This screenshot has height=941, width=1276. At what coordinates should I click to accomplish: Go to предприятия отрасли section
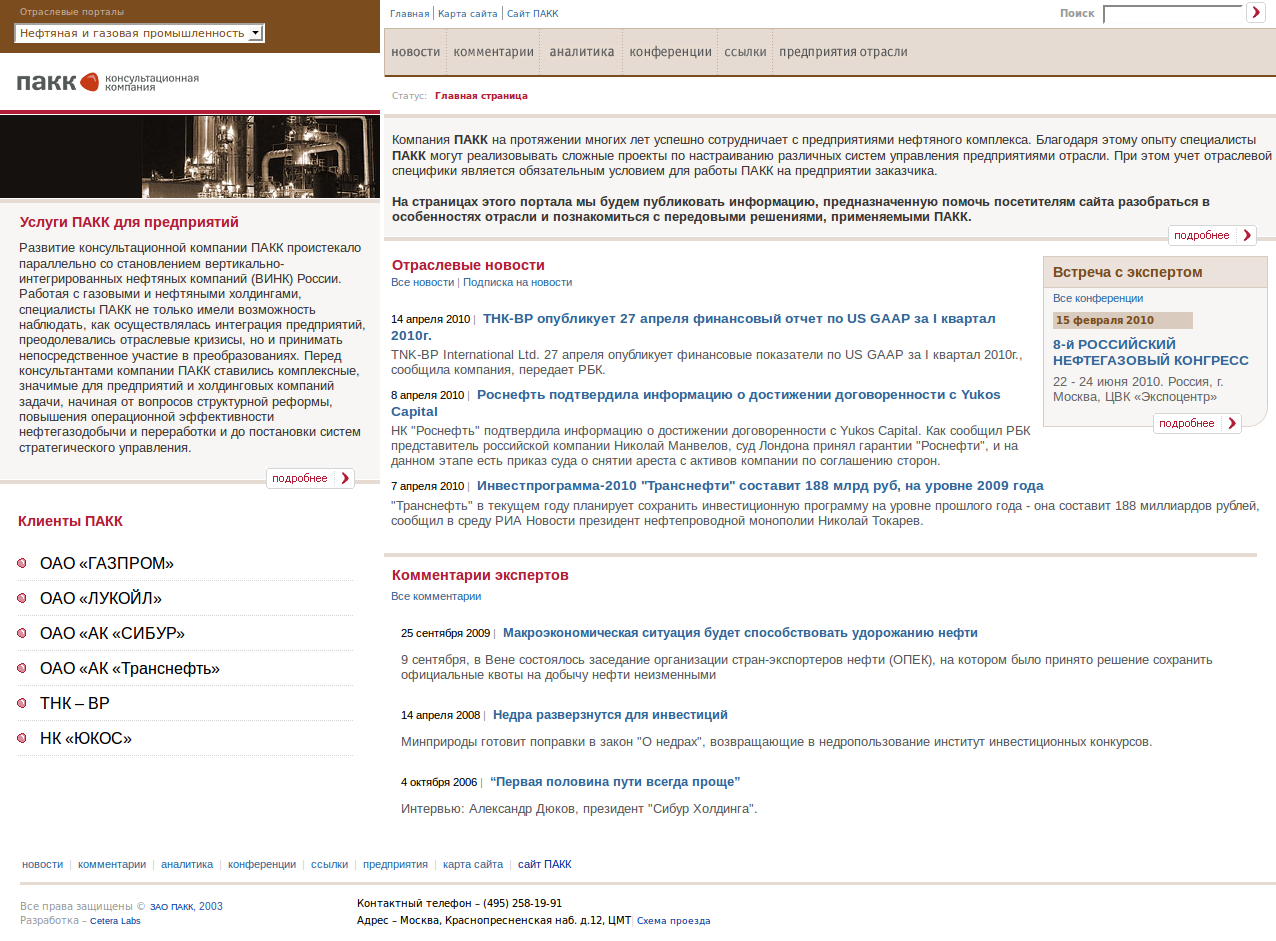tap(843, 52)
